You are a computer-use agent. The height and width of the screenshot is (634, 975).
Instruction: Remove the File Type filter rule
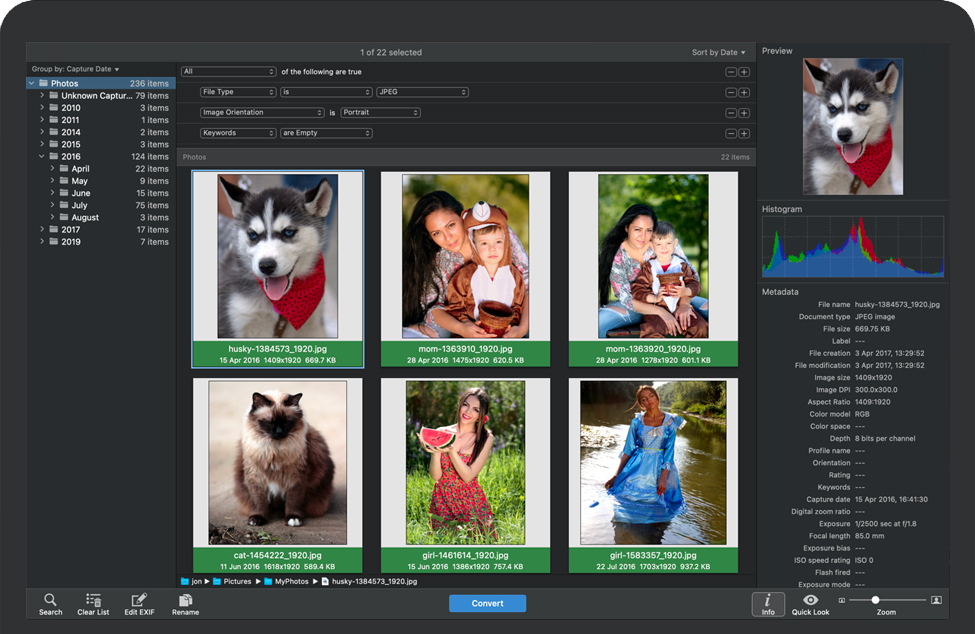click(731, 92)
